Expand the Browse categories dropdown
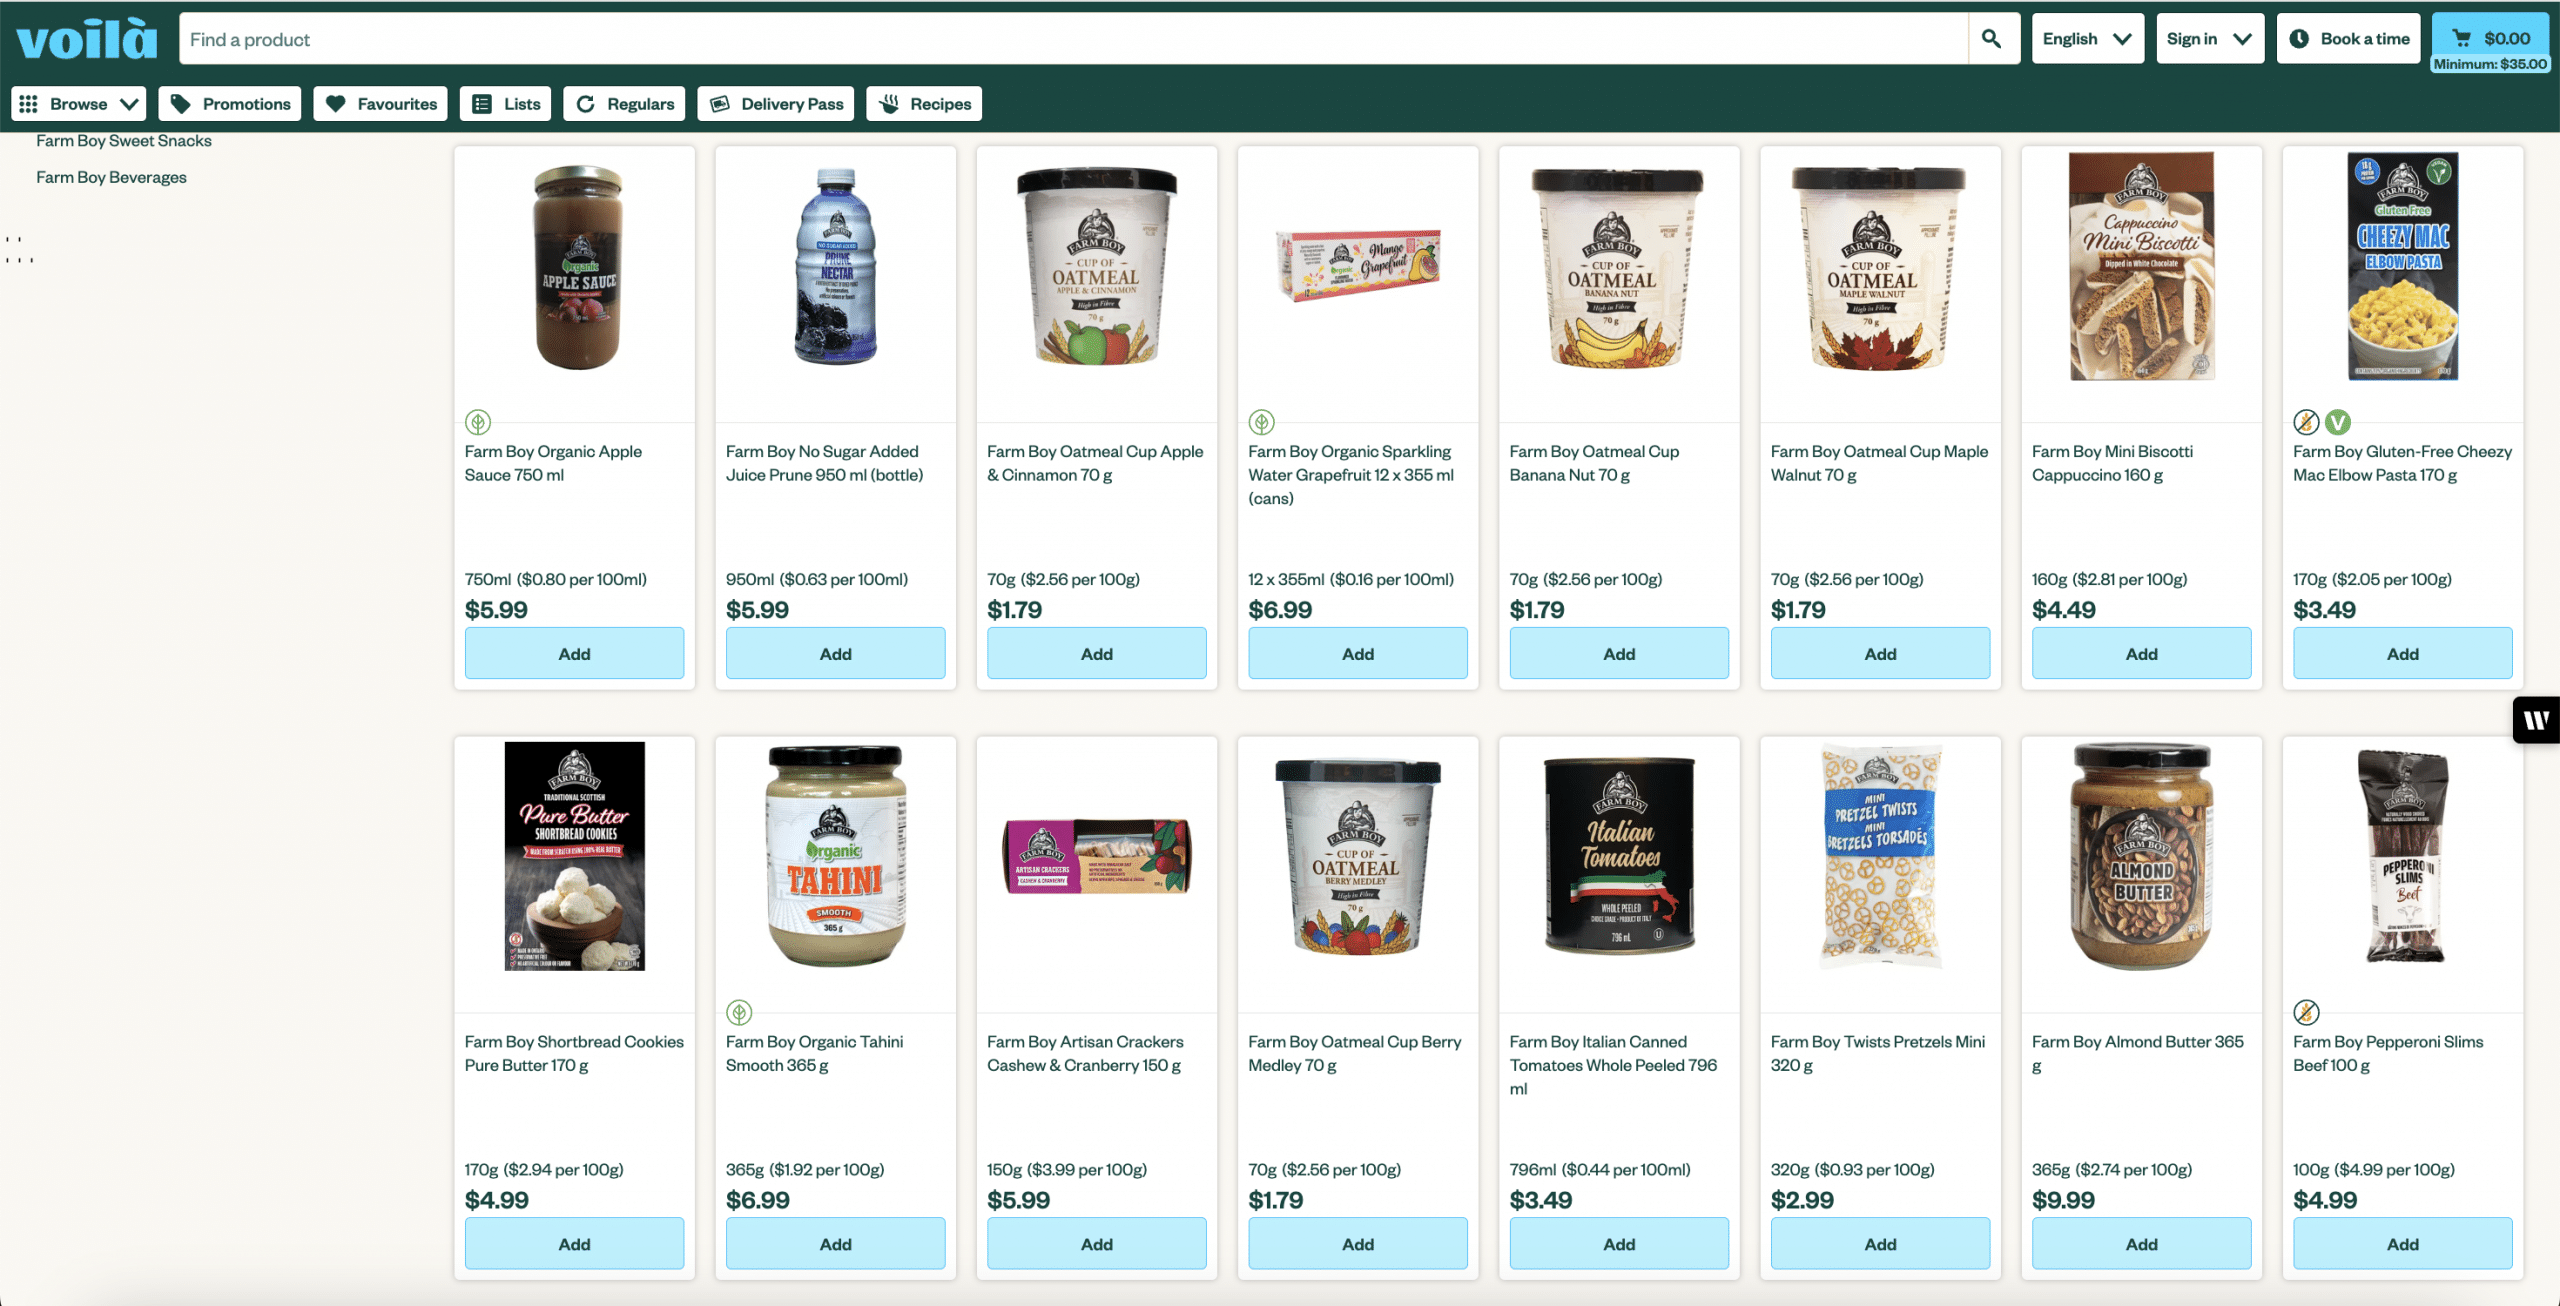Image resolution: width=2560 pixels, height=1306 pixels. click(x=79, y=104)
